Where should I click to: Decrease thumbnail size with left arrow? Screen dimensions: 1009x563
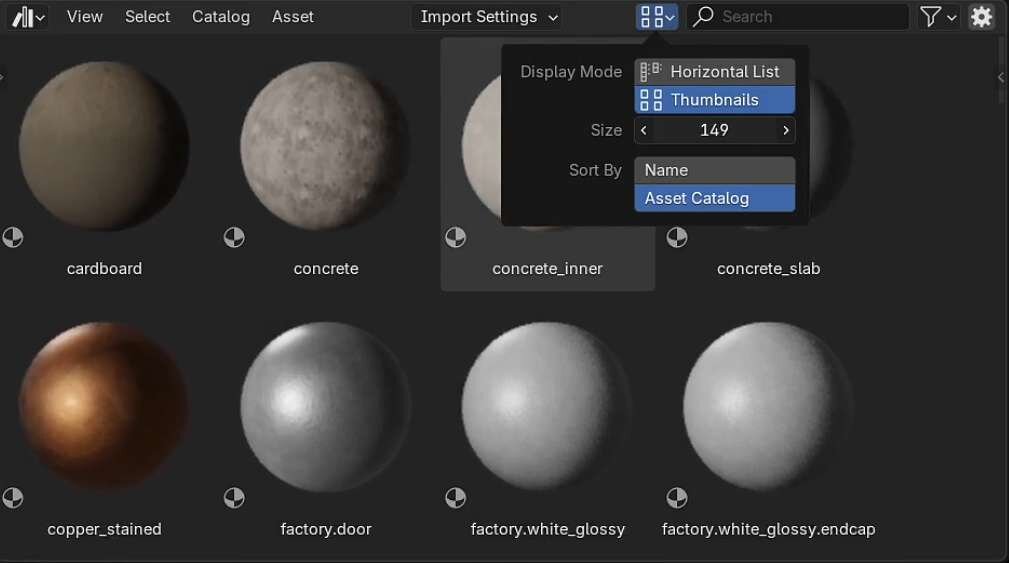[x=643, y=130]
